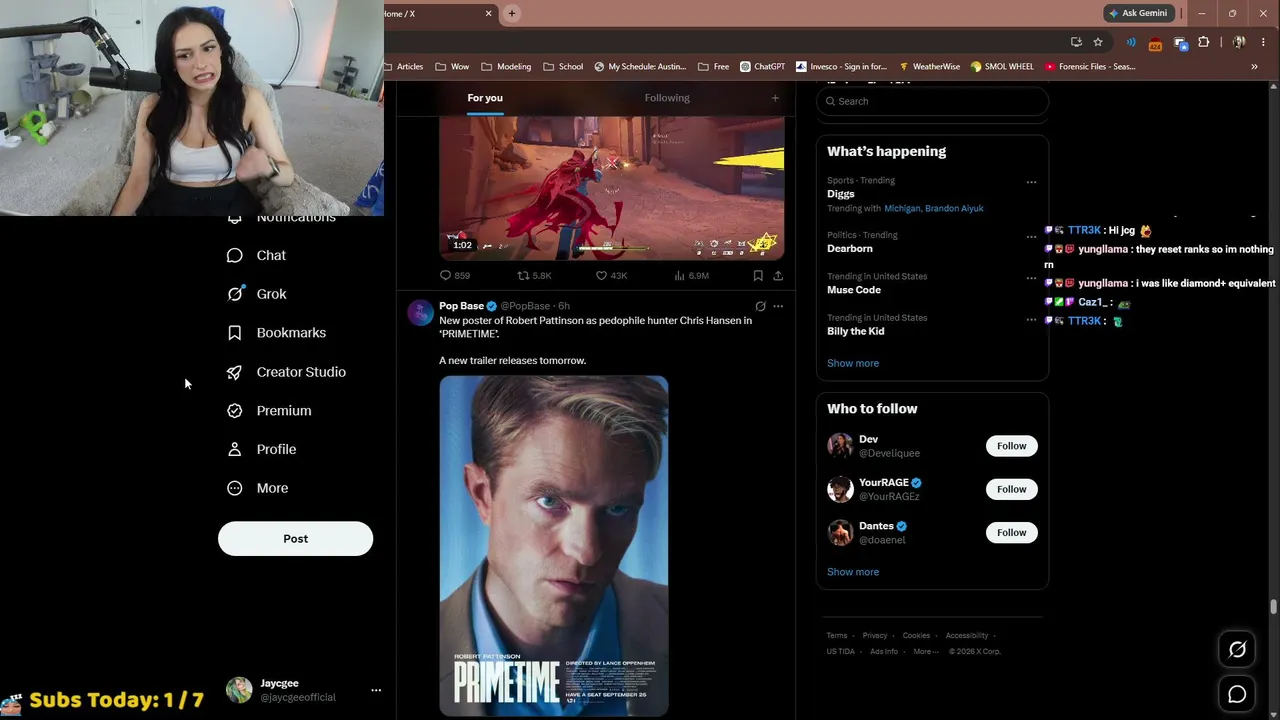
Task: Bookmark the video post
Action: pyautogui.click(x=758, y=276)
